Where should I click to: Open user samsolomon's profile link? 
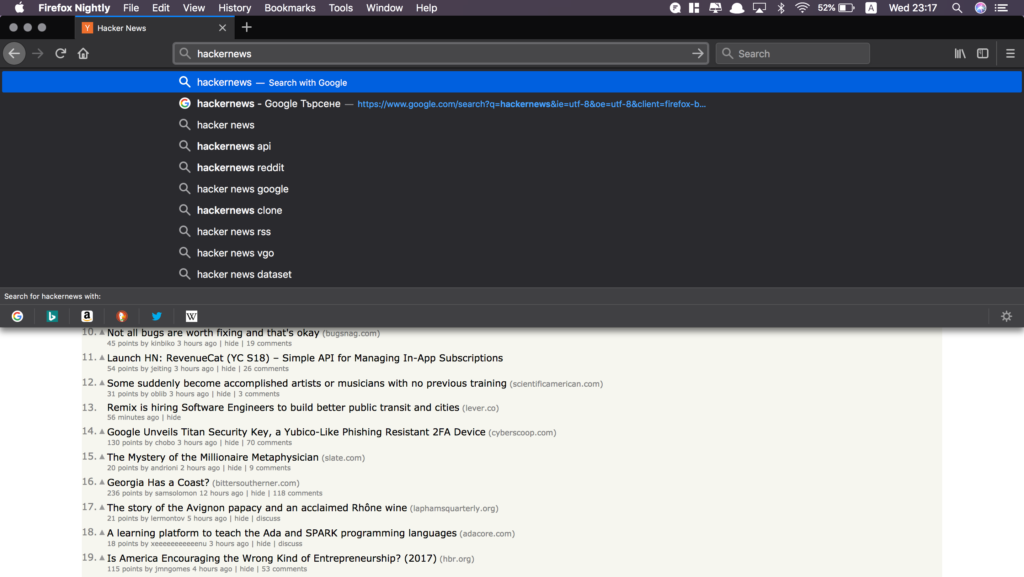coord(176,493)
